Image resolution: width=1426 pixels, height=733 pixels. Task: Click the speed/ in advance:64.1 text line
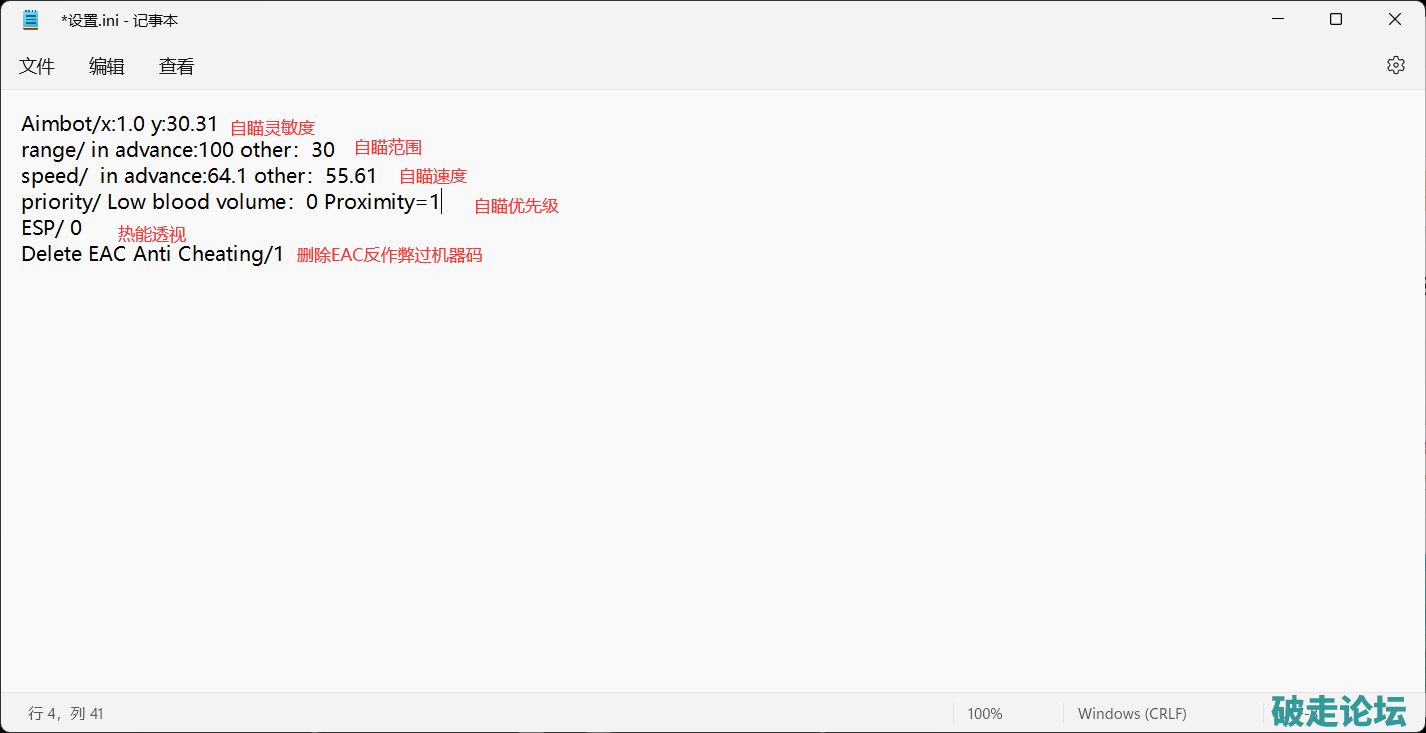[198, 176]
